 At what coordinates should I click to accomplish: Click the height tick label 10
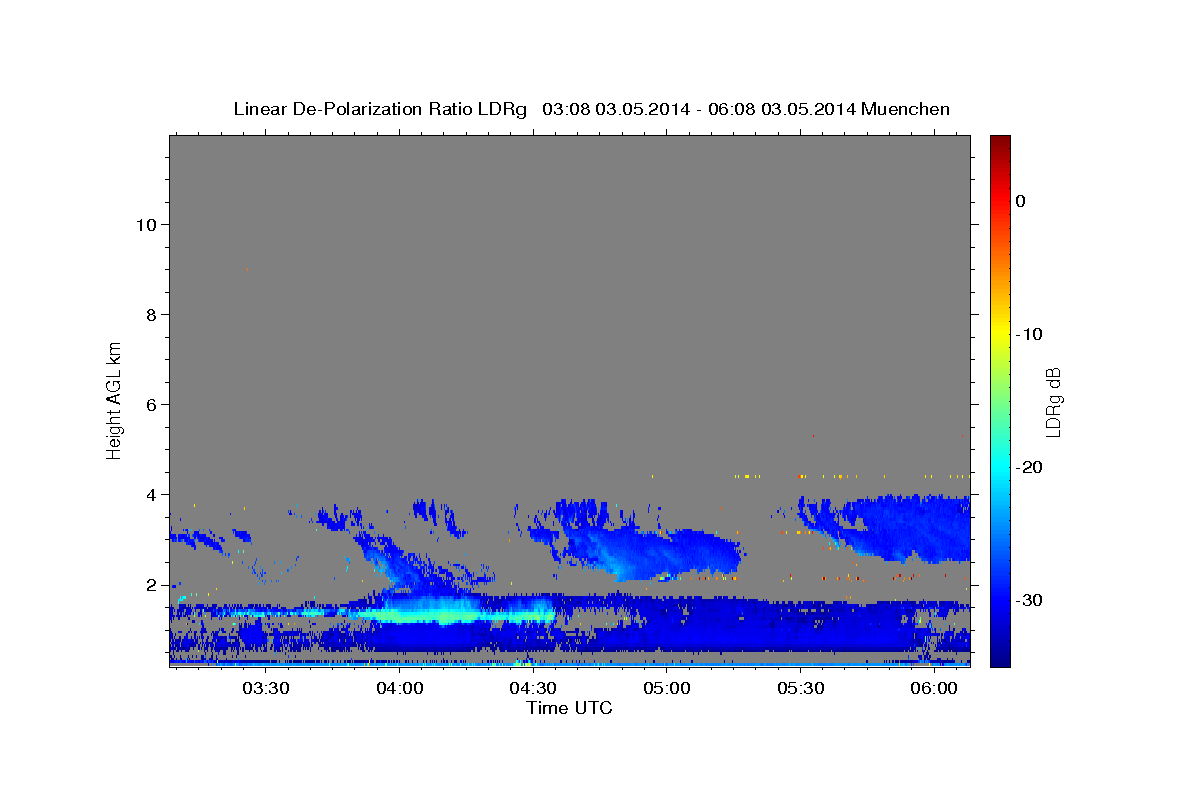tap(145, 225)
